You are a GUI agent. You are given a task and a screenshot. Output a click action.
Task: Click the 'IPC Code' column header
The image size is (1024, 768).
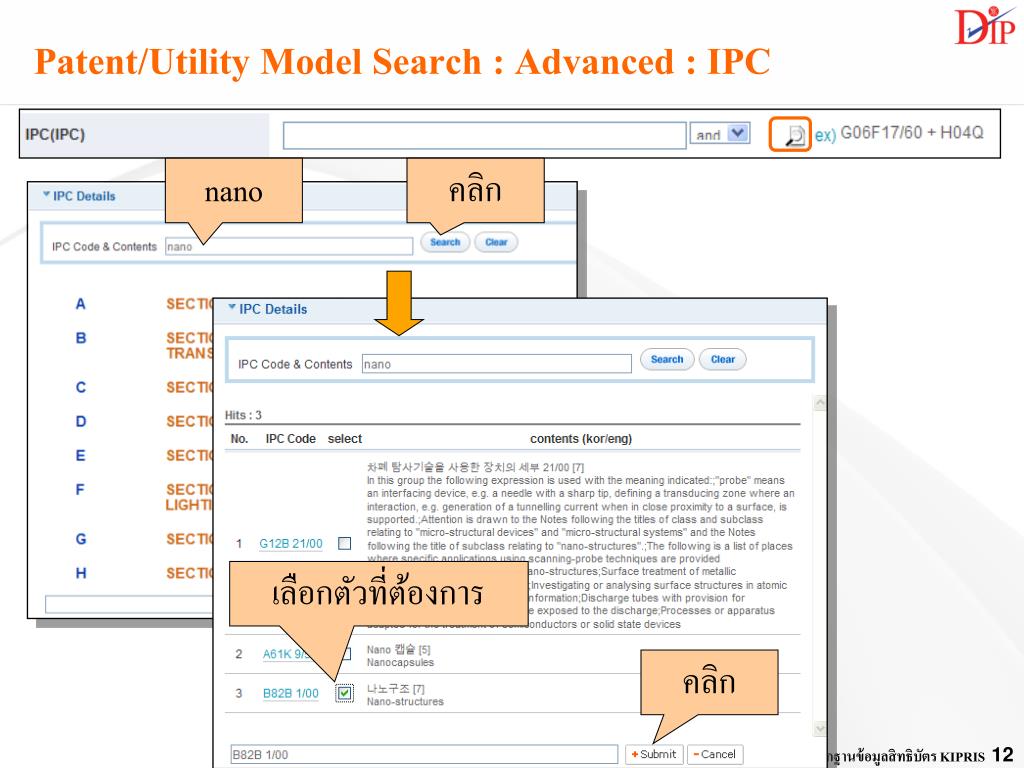[290, 439]
